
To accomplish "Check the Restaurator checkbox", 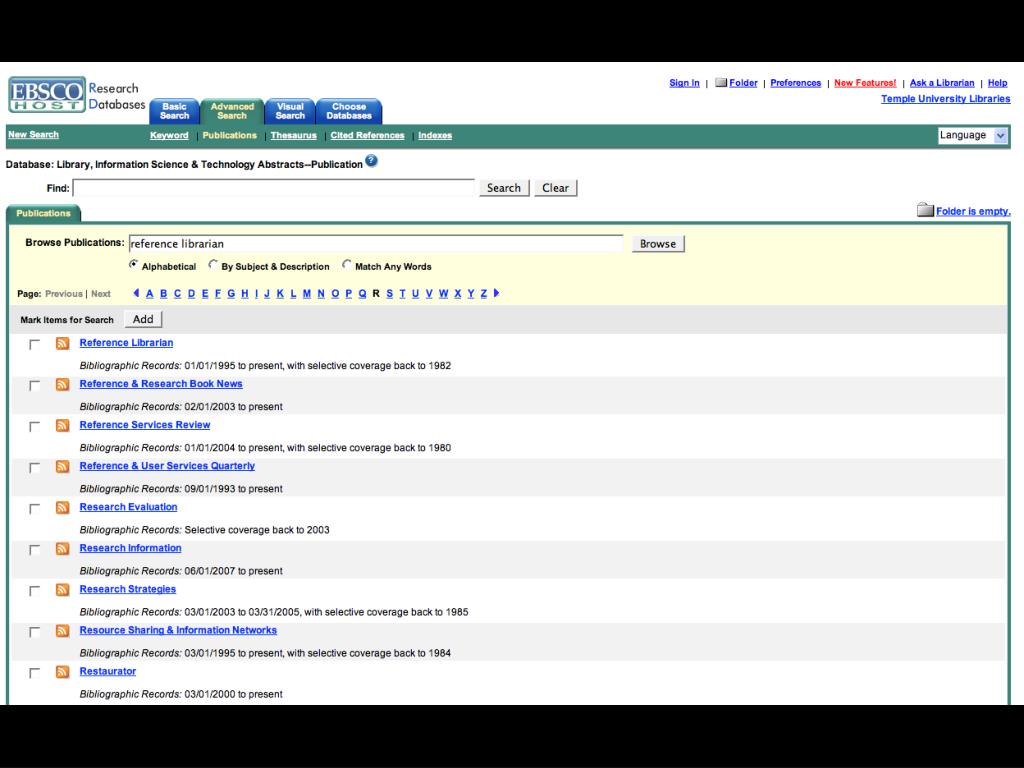I will tap(35, 673).
